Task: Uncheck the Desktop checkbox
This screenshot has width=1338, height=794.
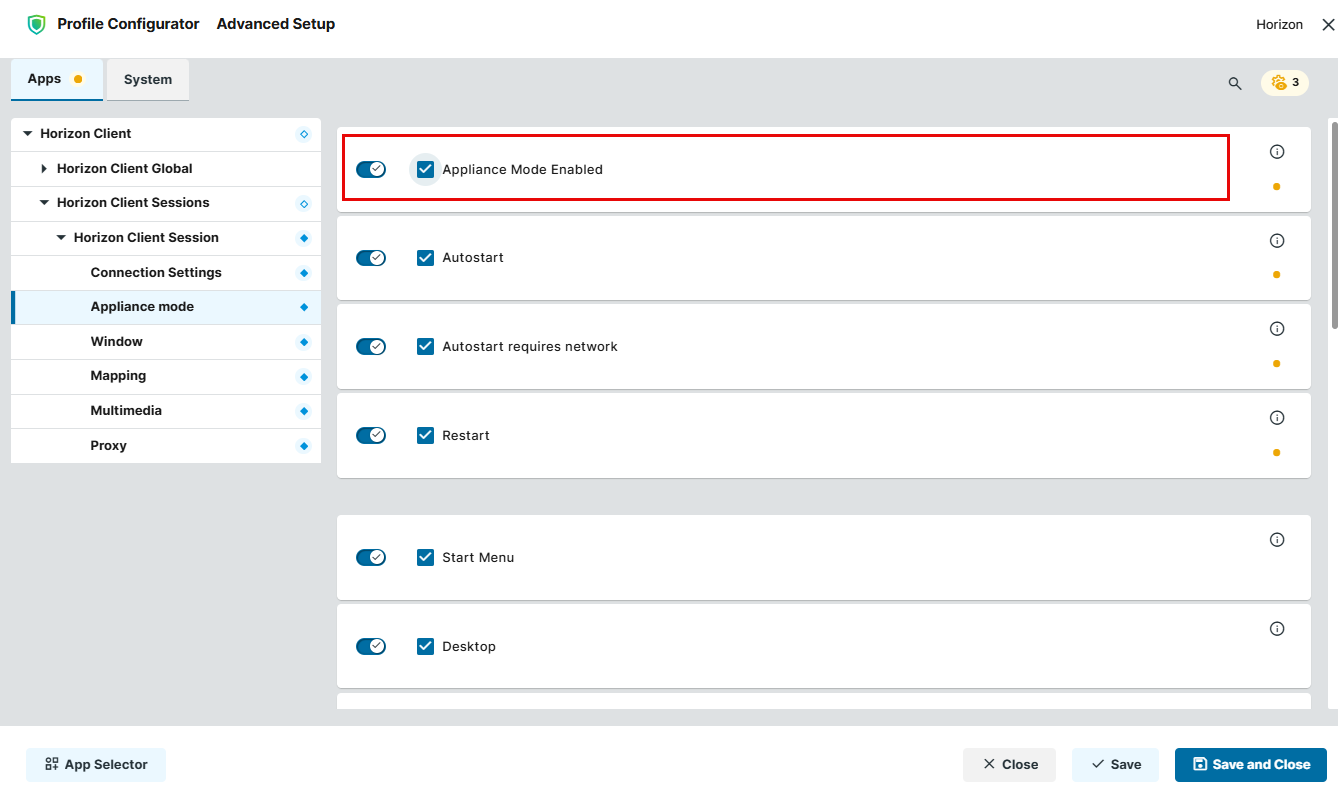Action: pos(425,646)
